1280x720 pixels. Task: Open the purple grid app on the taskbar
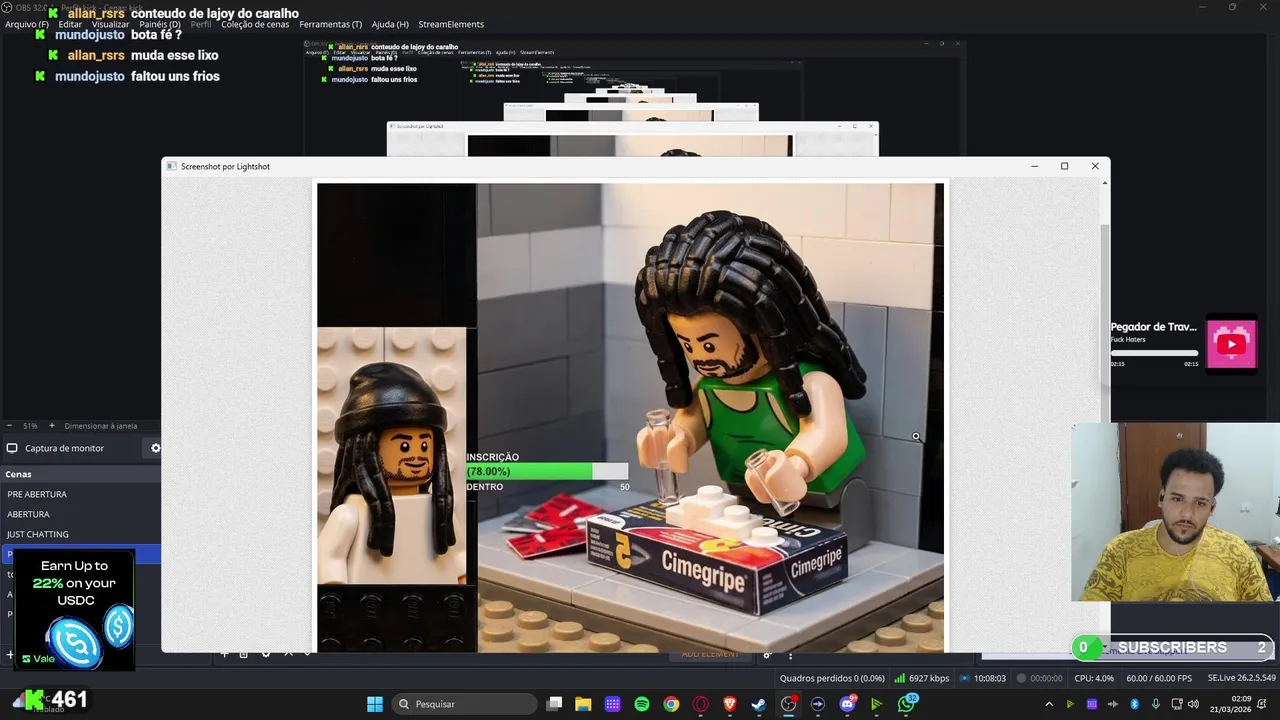pyautogui.click(x=613, y=704)
